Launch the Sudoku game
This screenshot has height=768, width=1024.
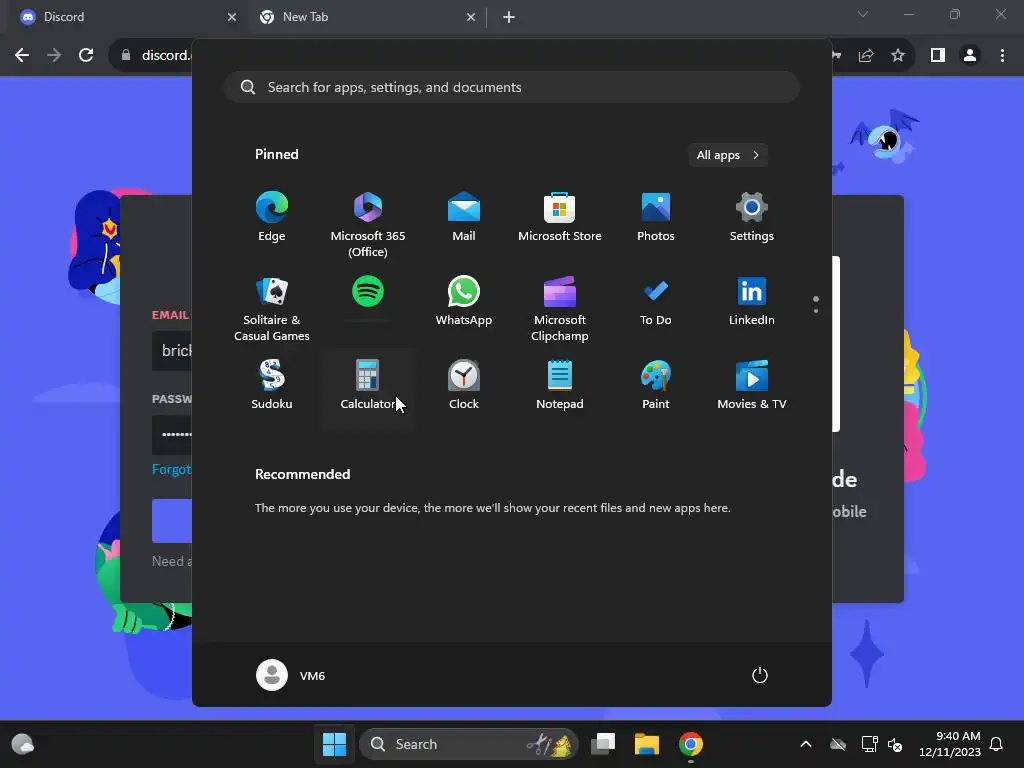272,385
